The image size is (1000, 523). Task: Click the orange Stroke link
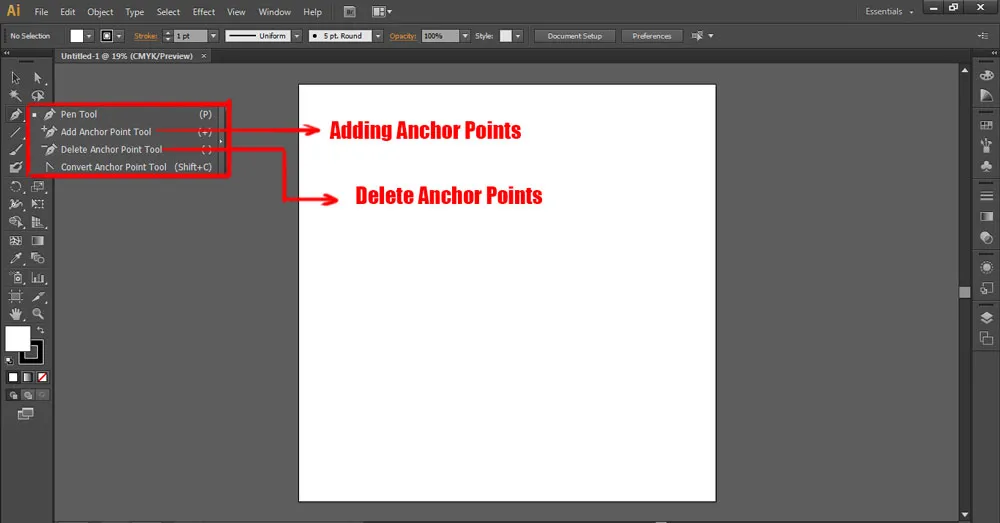145,36
